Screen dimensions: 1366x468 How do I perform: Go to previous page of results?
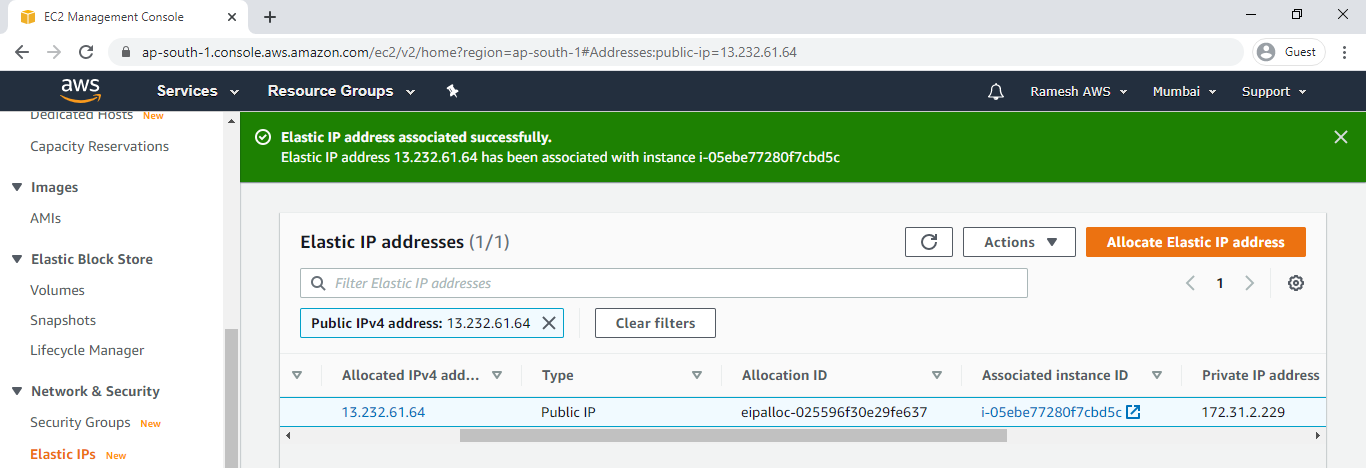click(x=1190, y=283)
